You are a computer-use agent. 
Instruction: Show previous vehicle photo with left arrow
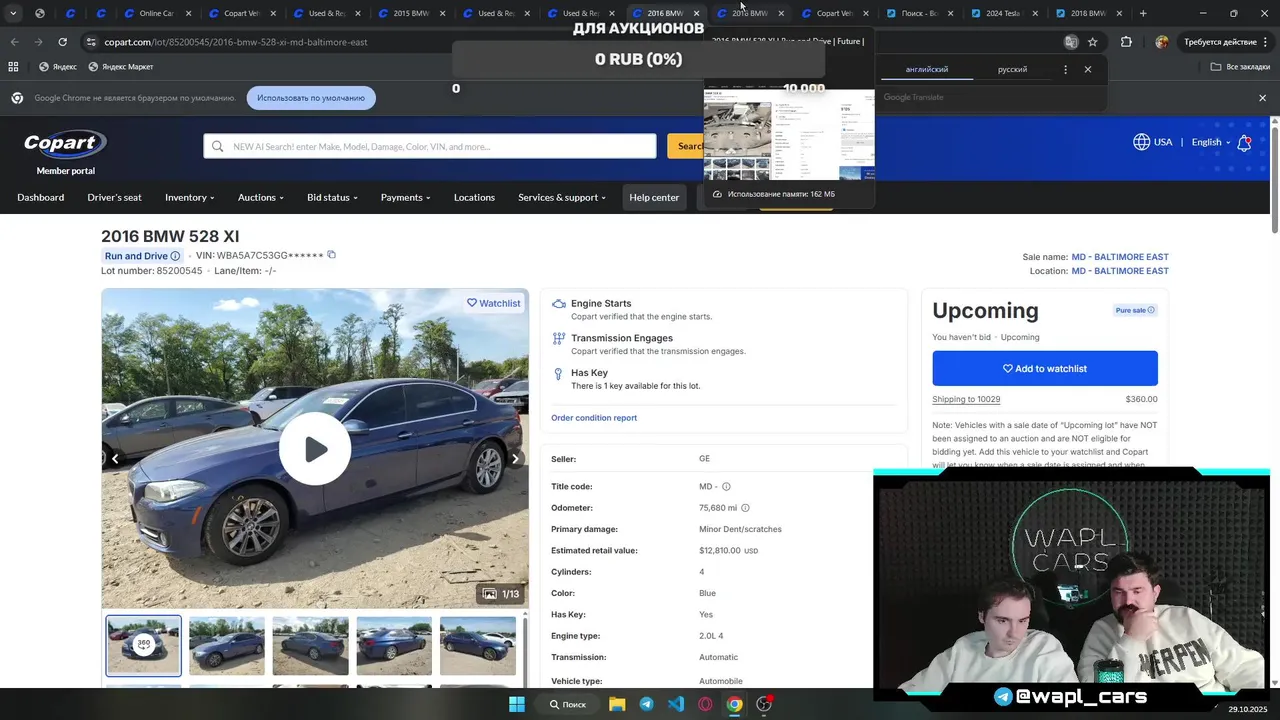[x=115, y=459]
